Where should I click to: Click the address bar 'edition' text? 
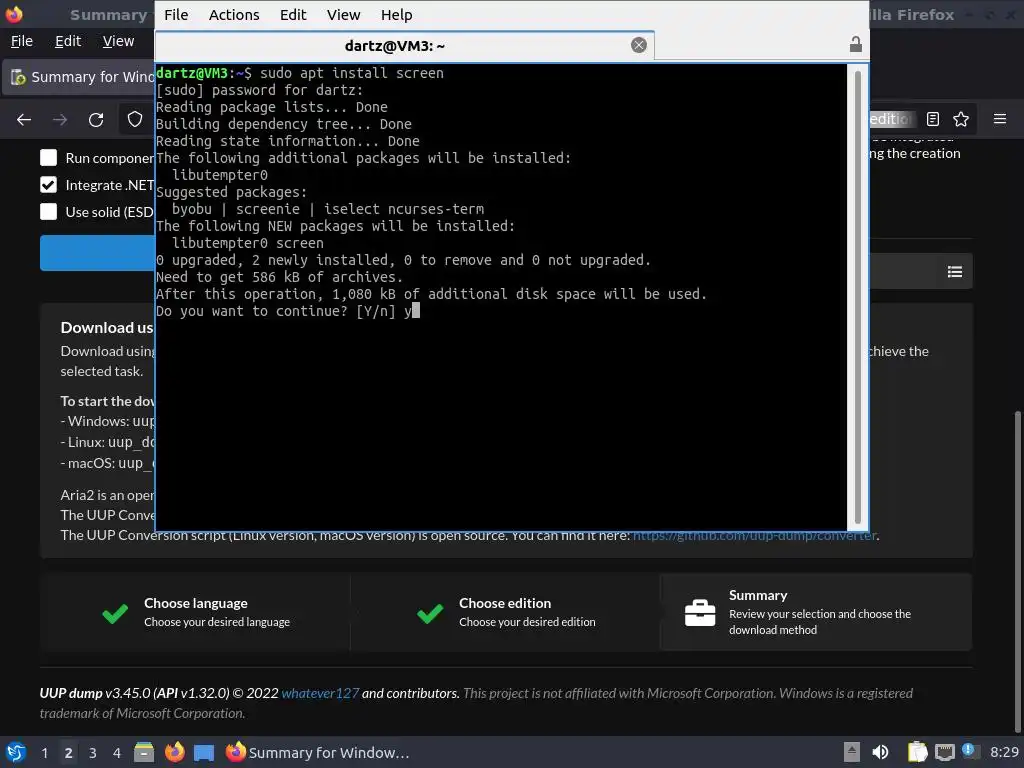[x=889, y=119]
